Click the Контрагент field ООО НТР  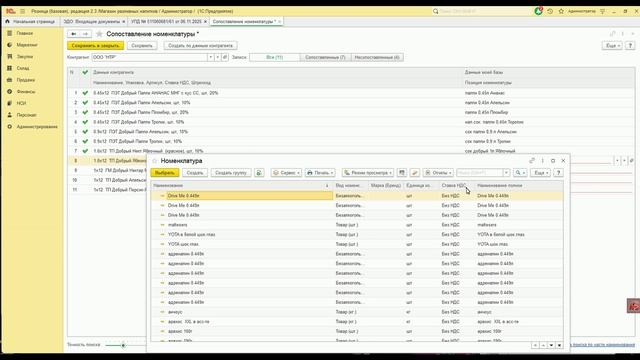[150, 57]
